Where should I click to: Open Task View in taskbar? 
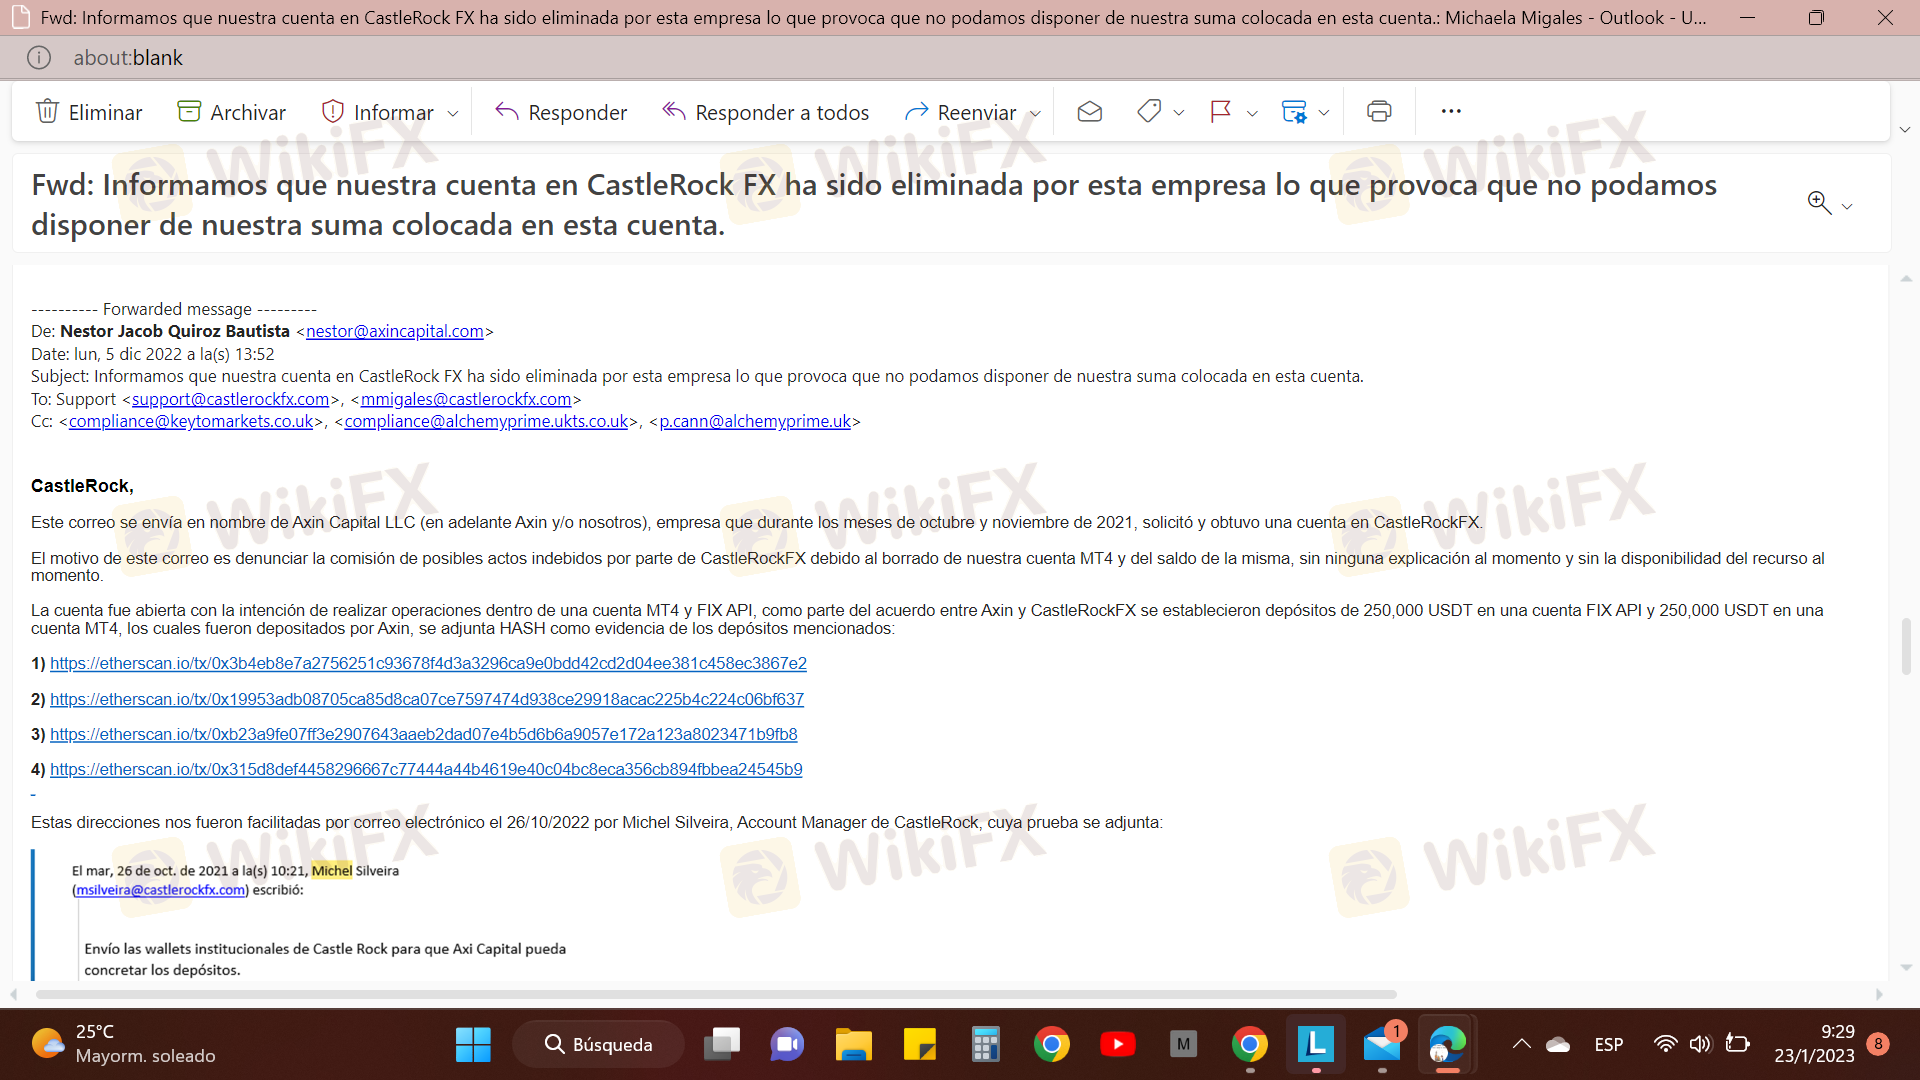pyautogui.click(x=721, y=1044)
